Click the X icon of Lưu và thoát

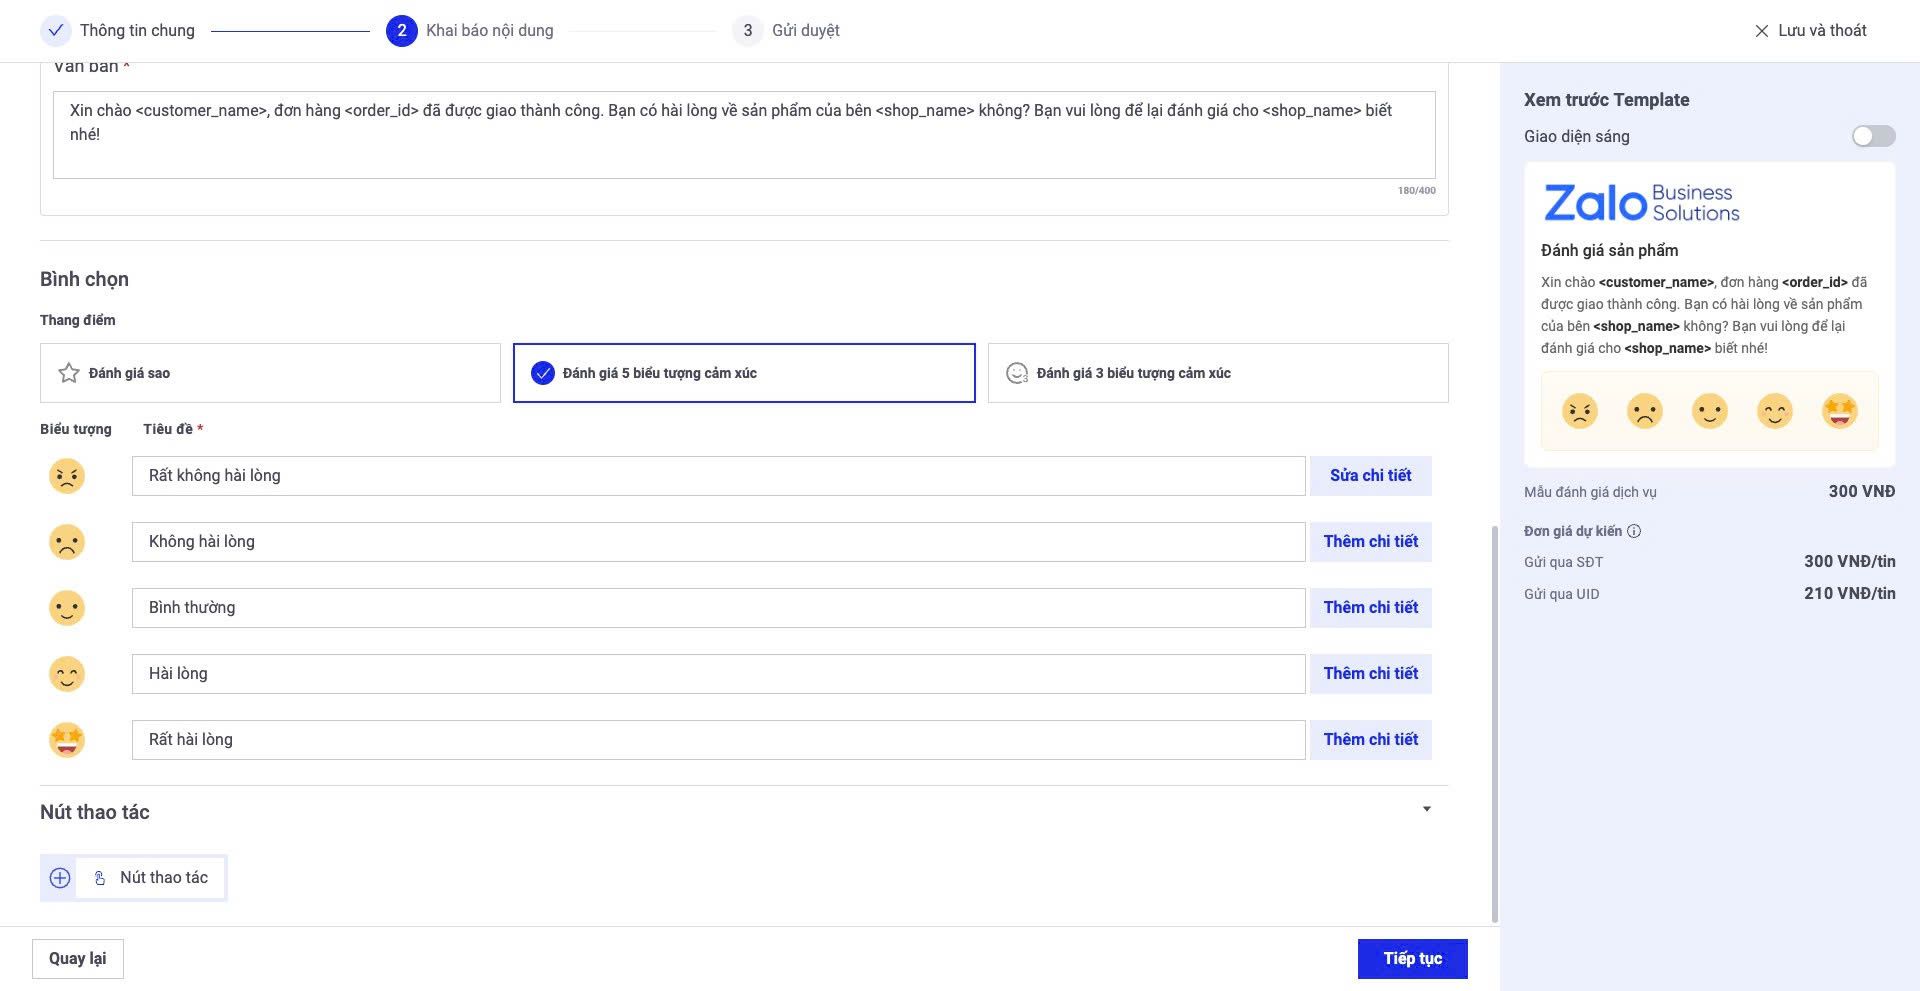pyautogui.click(x=1762, y=31)
